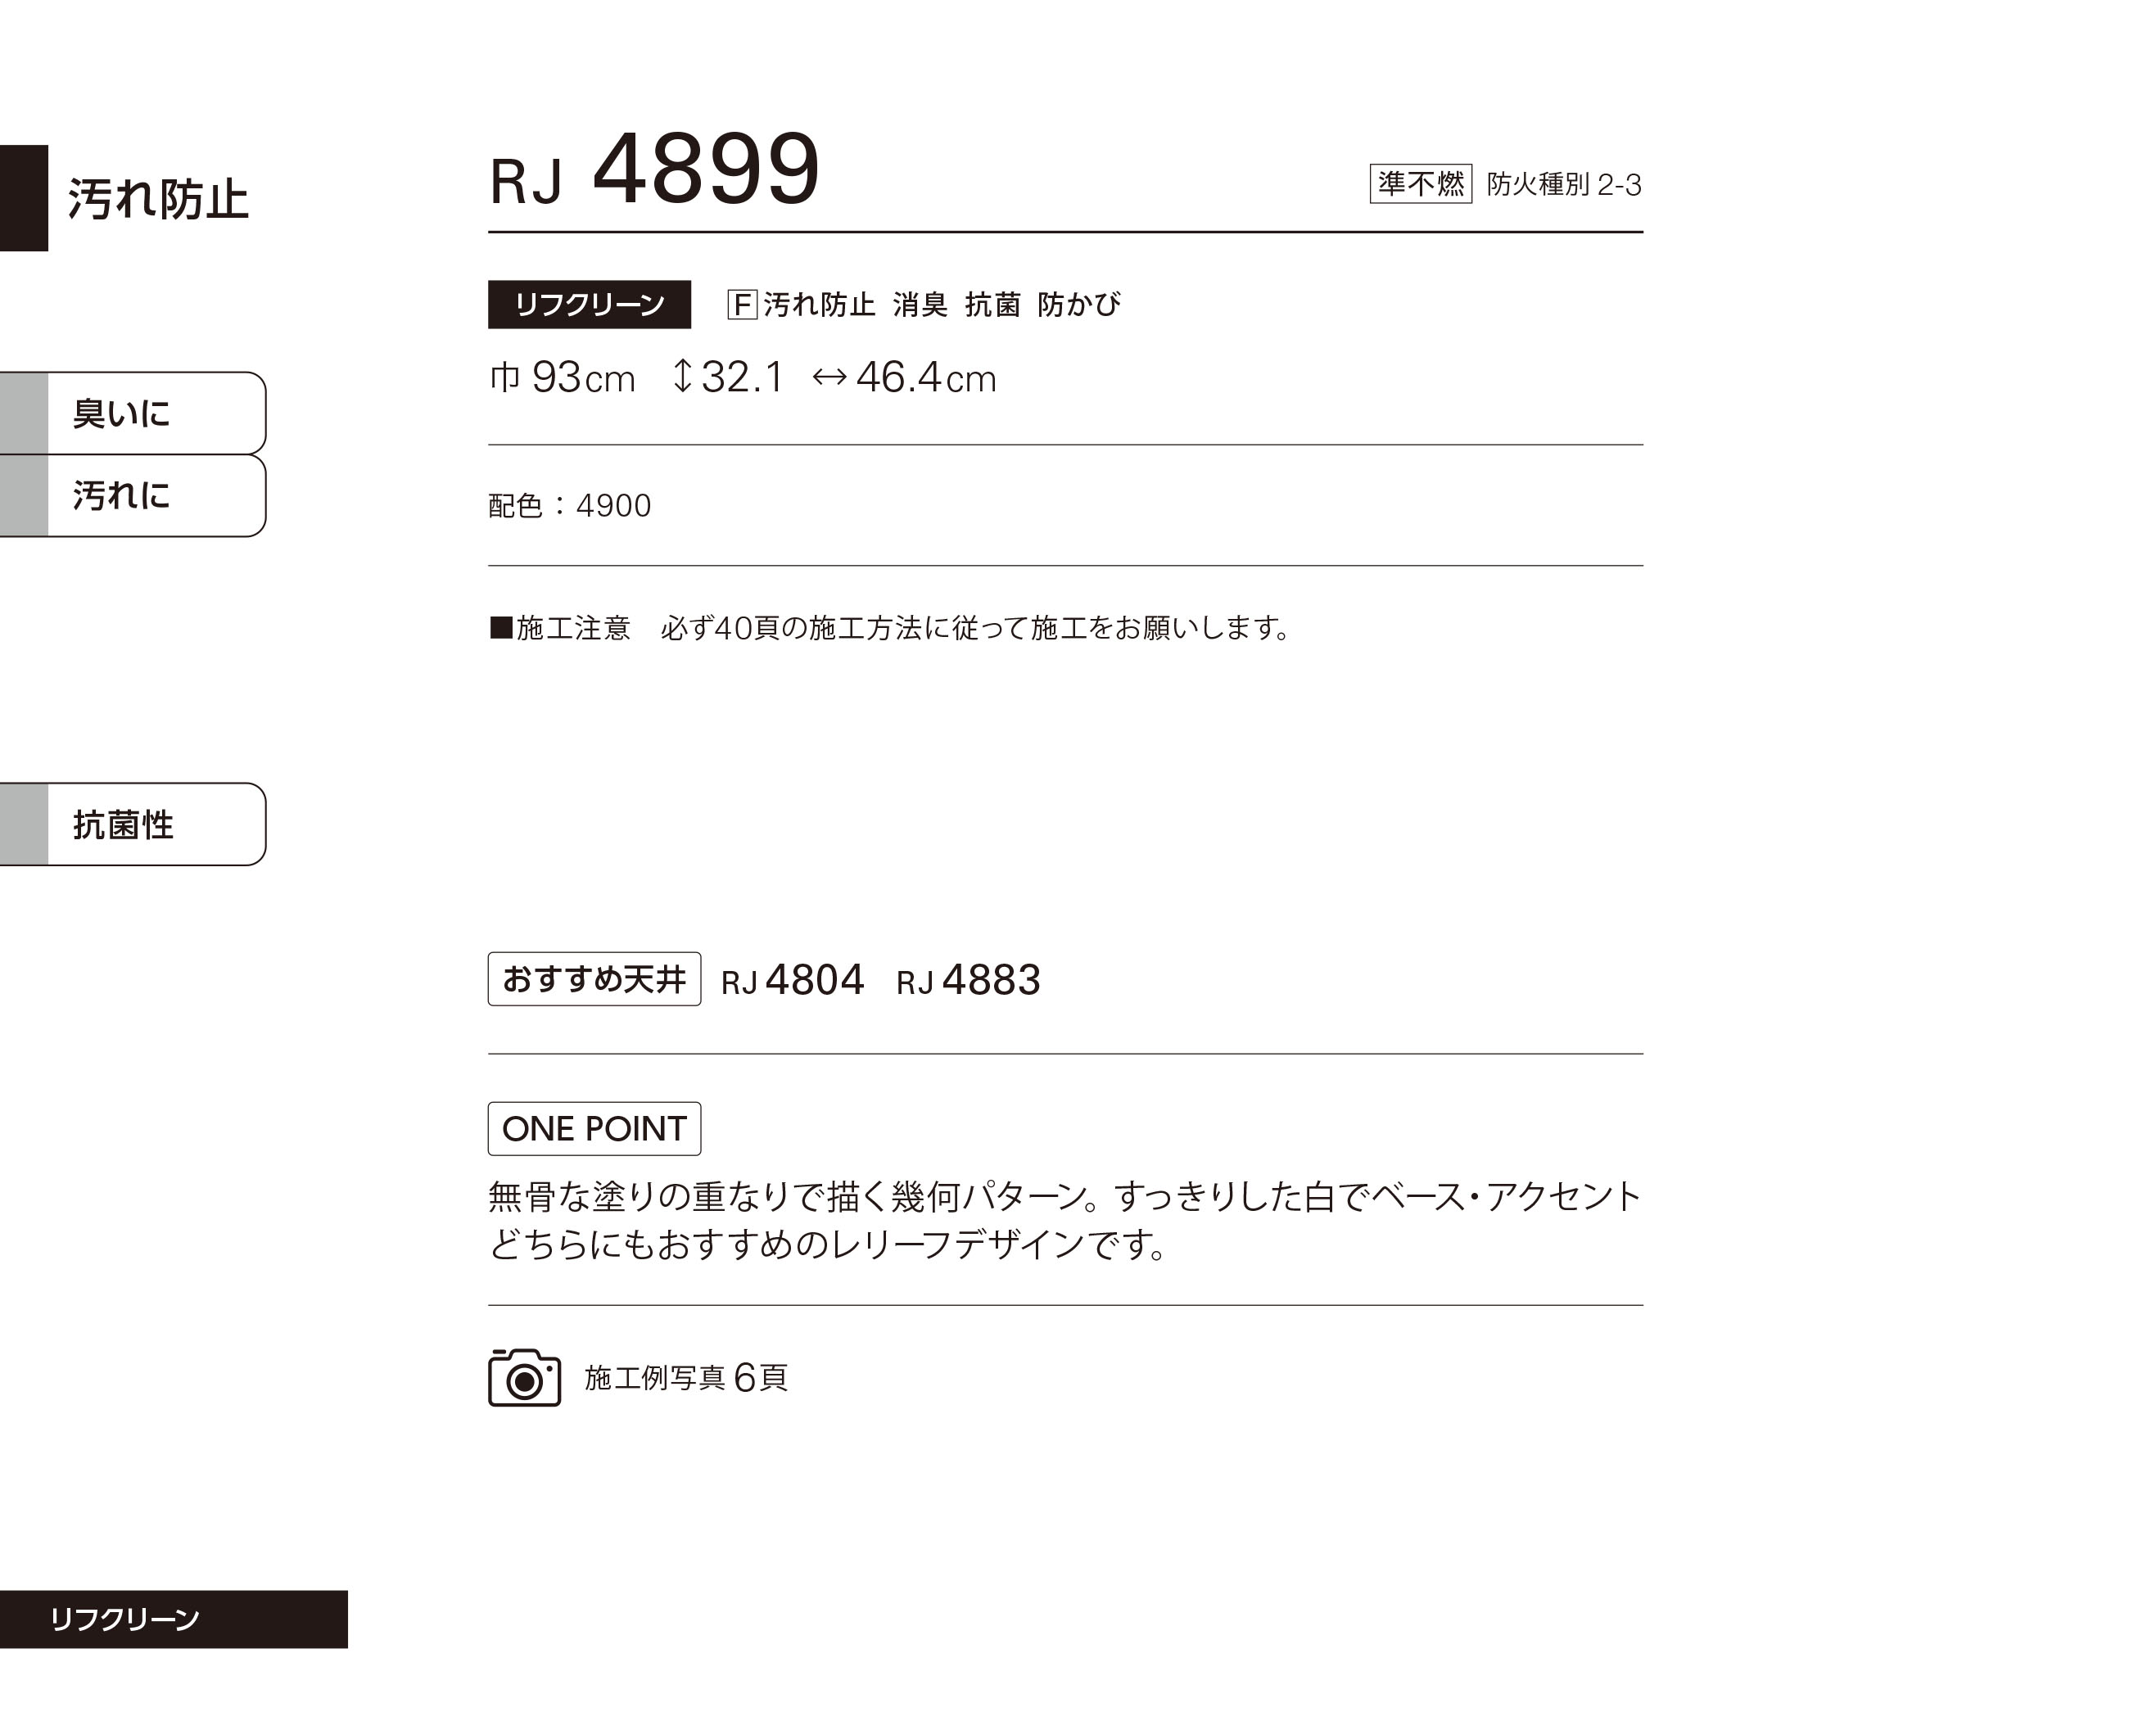Click the black square before 施工注意
Image resolution: width=2156 pixels, height=1721 pixels.
tap(500, 628)
